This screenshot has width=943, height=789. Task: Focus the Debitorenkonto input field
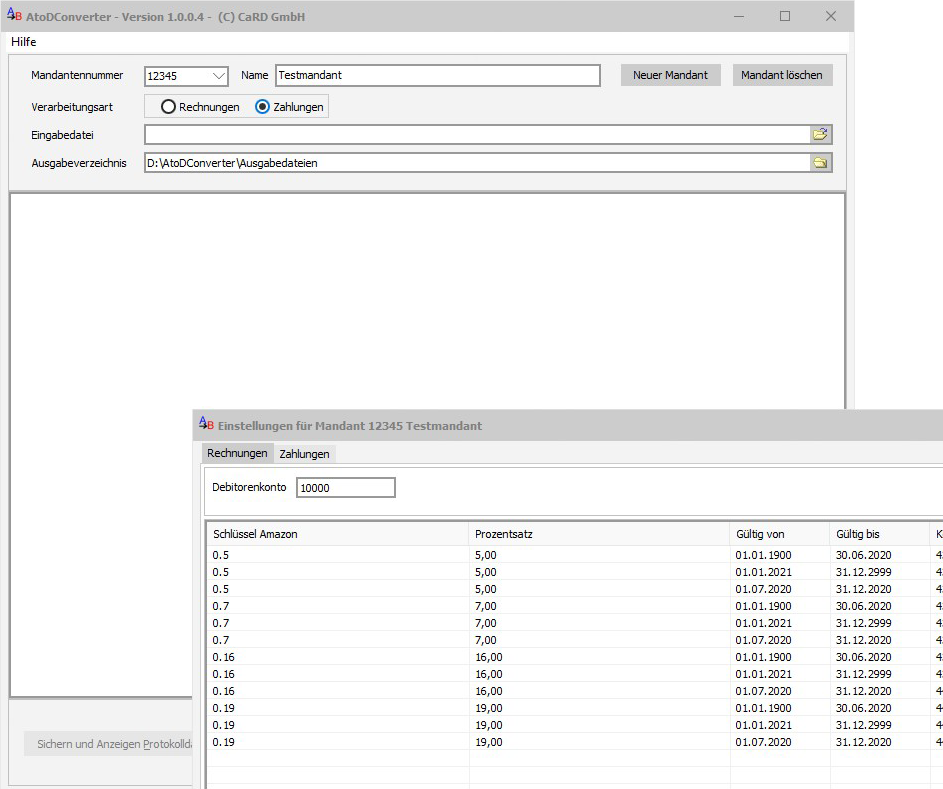345,488
